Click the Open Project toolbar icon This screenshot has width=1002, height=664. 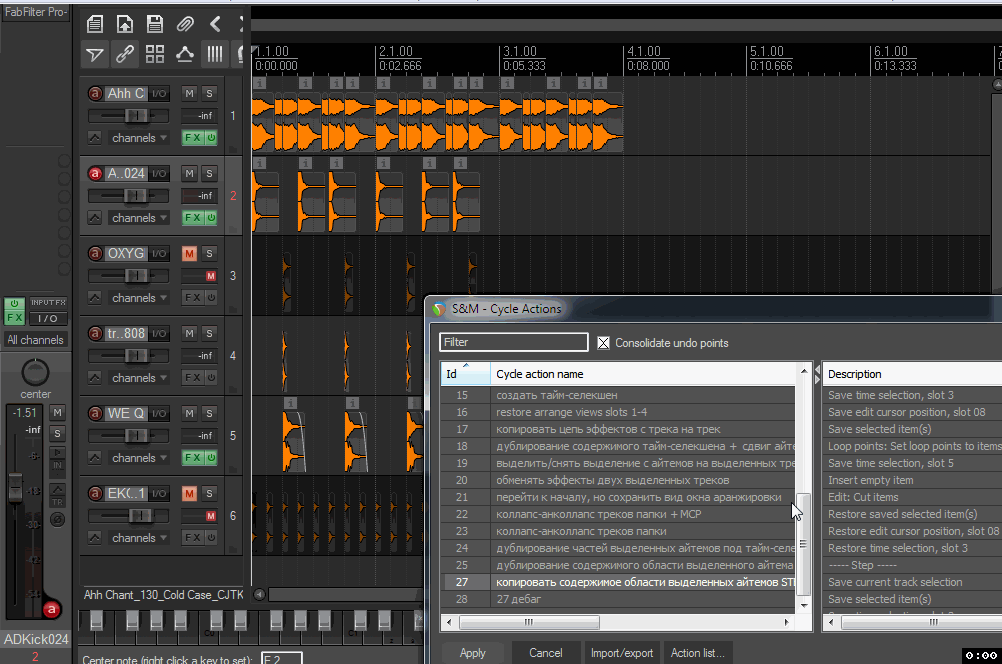(125, 23)
